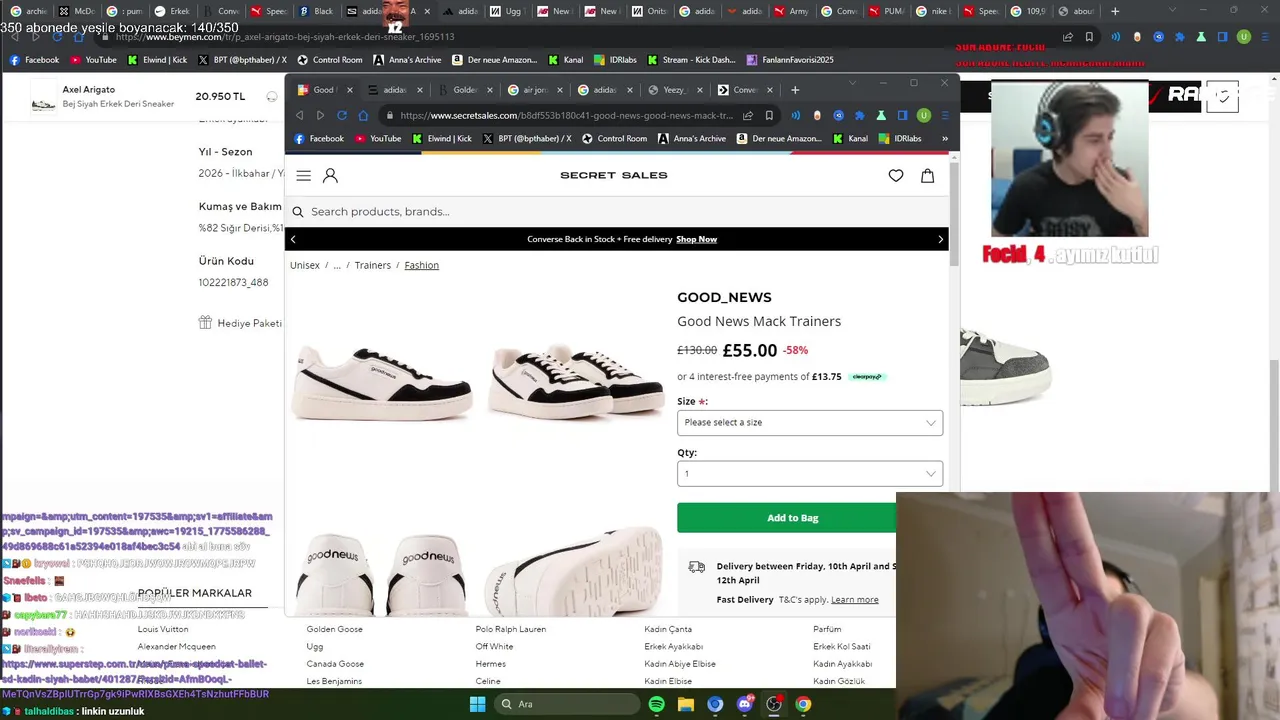Click the Secret Sales page vertical scrollbar
The width and height of the screenshot is (1280, 720).
[954, 213]
